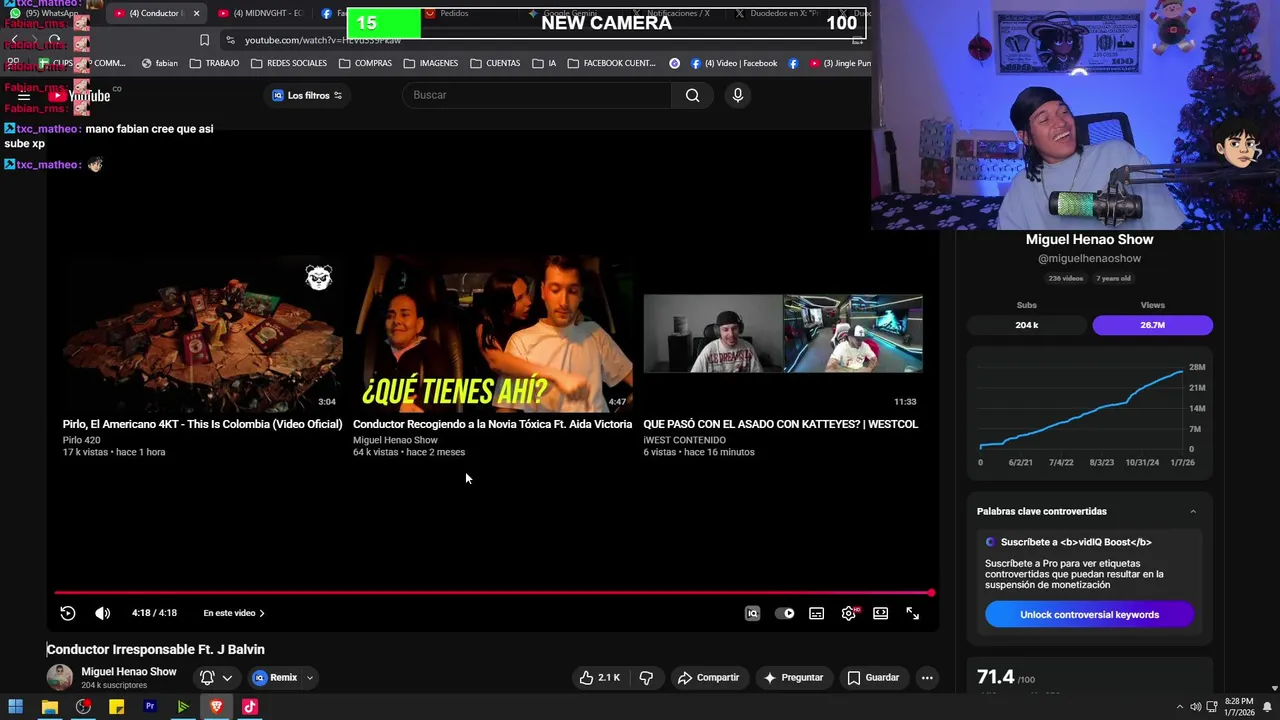Open the Brave browser taskbar icon

[x=216, y=707]
